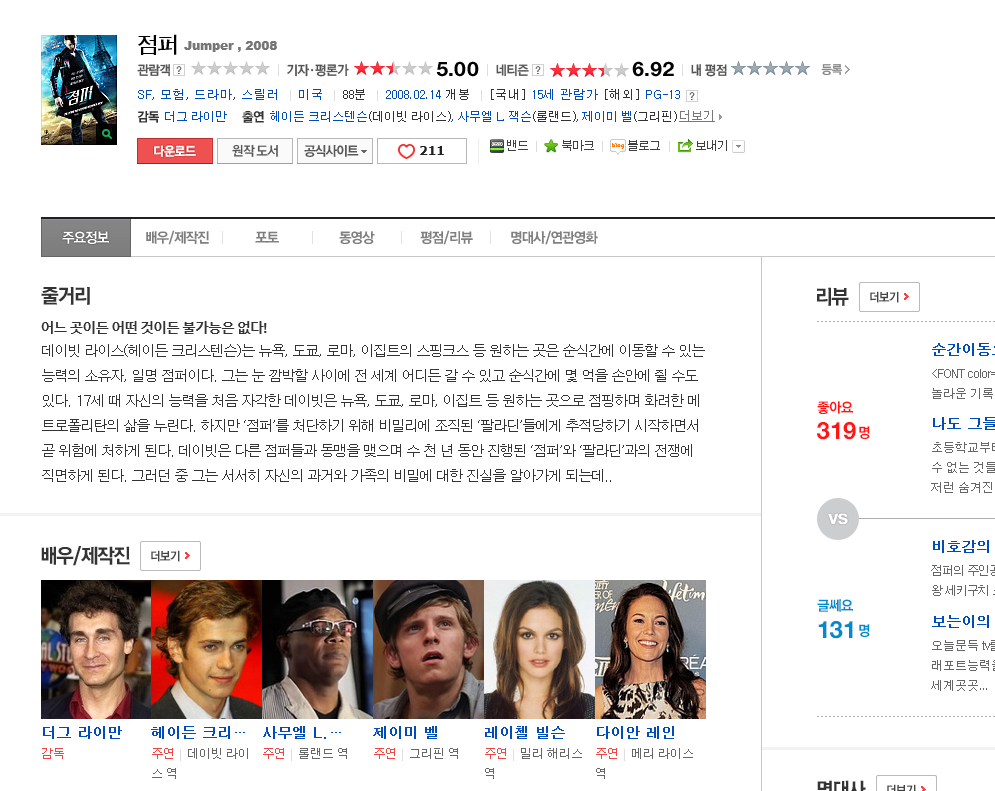The width and height of the screenshot is (995, 791).
Task: Click the help icon next to 관람객
Action: 179,70
